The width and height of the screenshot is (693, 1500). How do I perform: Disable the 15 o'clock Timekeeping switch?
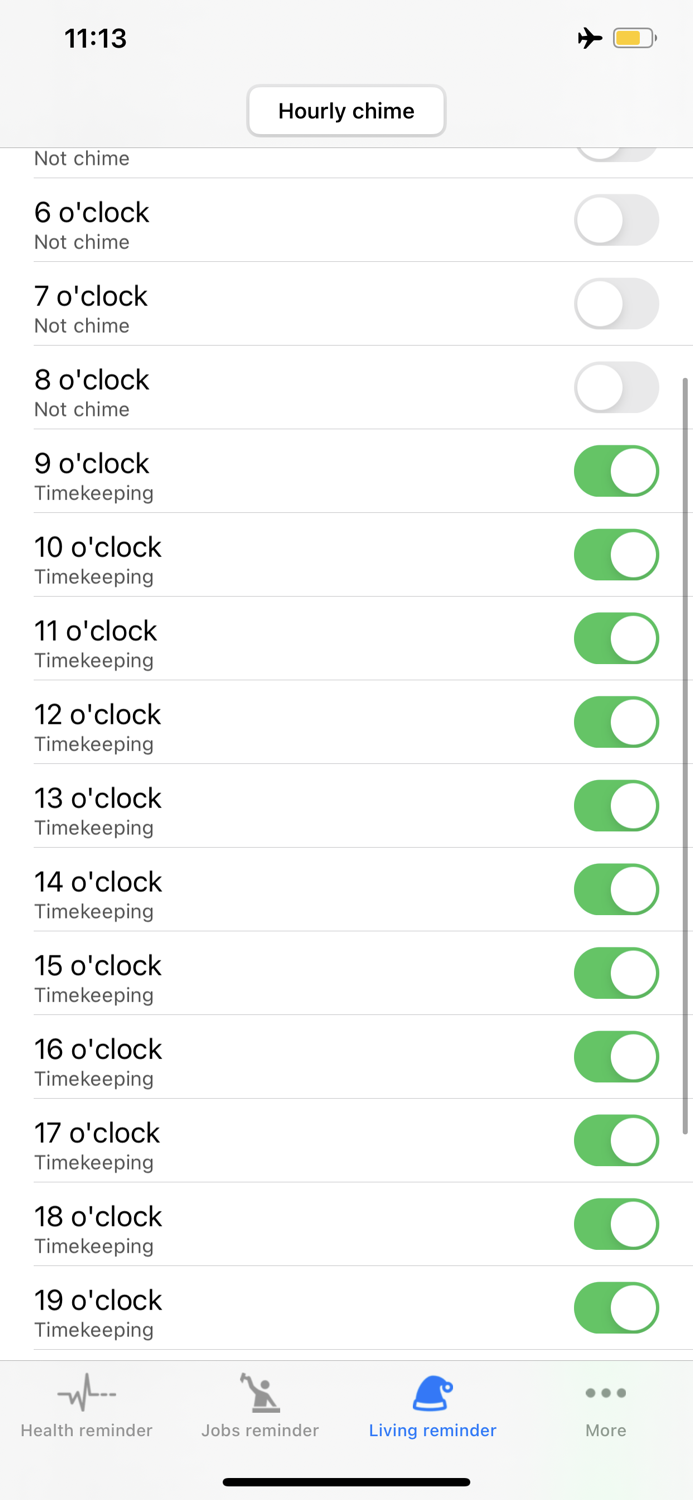(x=616, y=973)
